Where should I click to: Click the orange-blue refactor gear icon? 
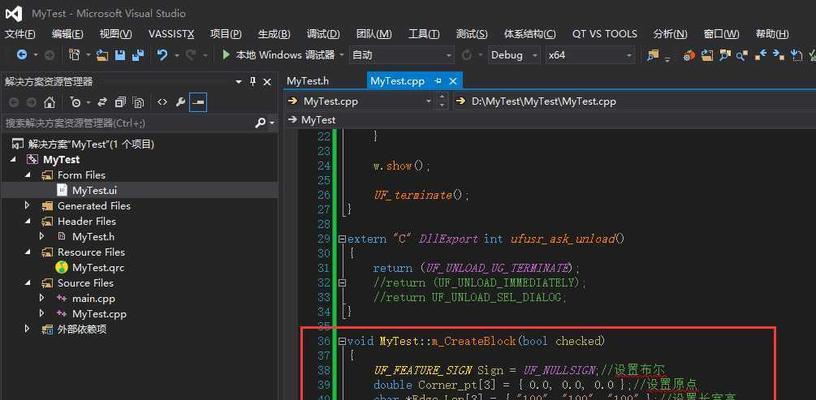(x=689, y=55)
